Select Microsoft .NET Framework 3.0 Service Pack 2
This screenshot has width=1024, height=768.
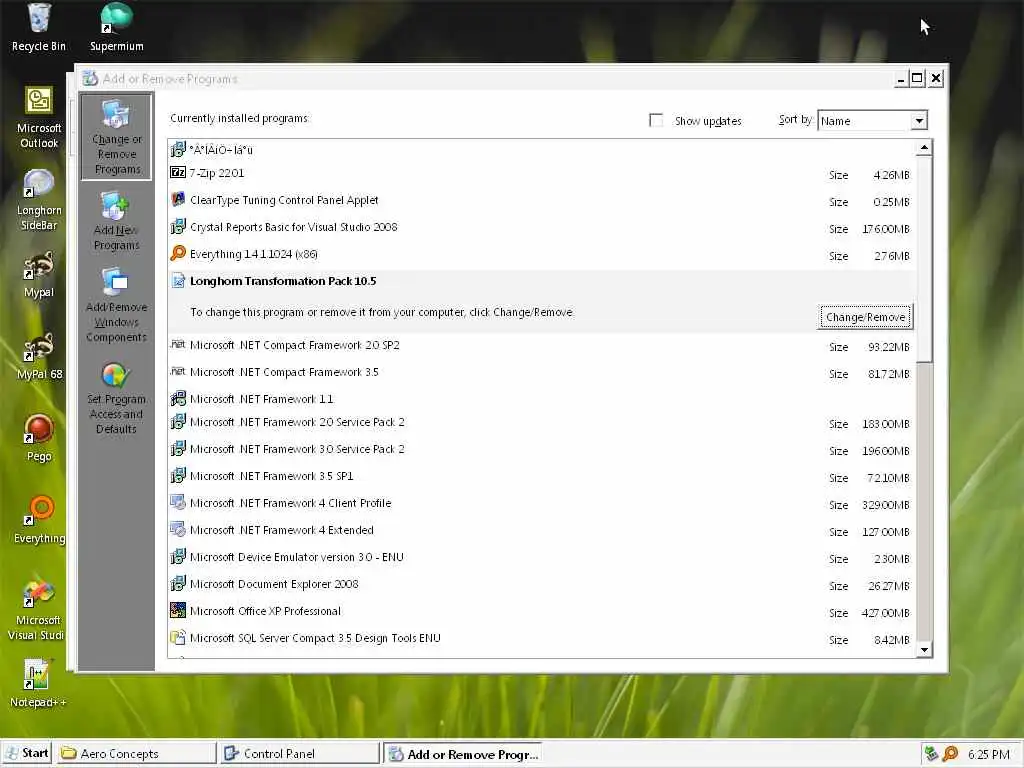click(541, 449)
